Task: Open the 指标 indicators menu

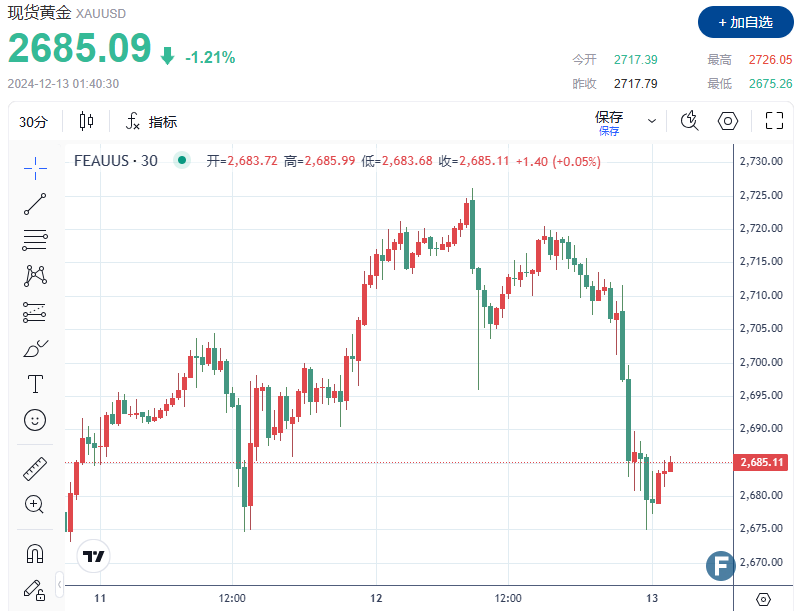Action: pos(152,122)
